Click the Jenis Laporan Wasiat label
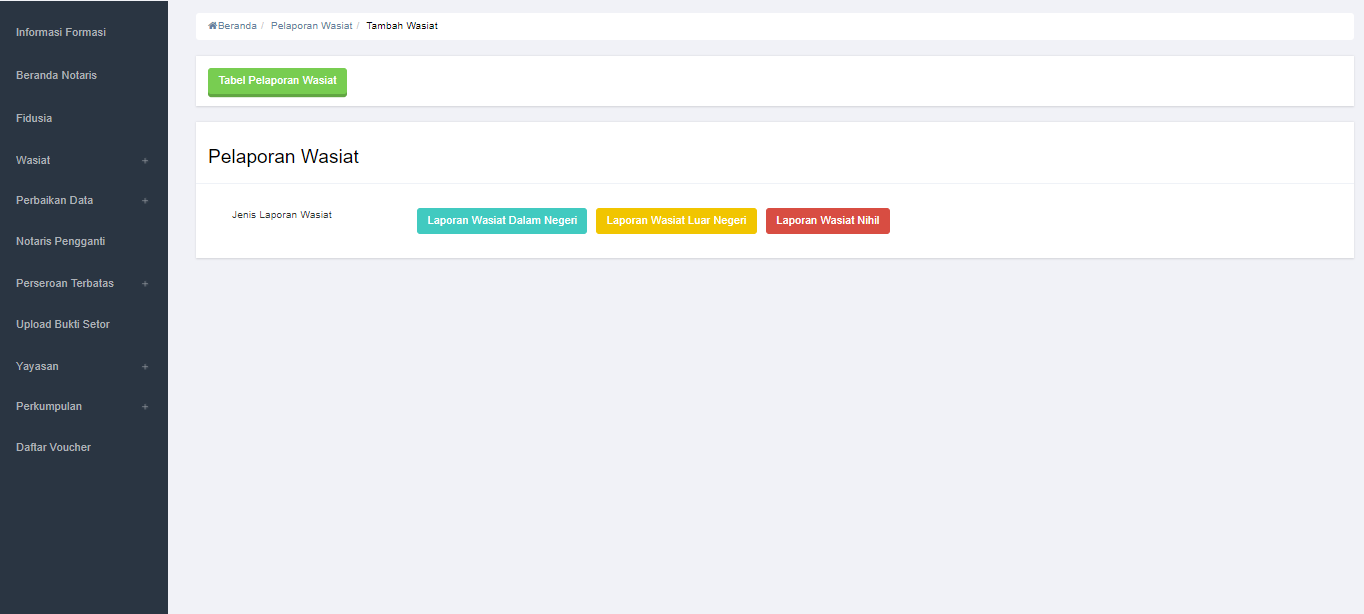 [282, 215]
